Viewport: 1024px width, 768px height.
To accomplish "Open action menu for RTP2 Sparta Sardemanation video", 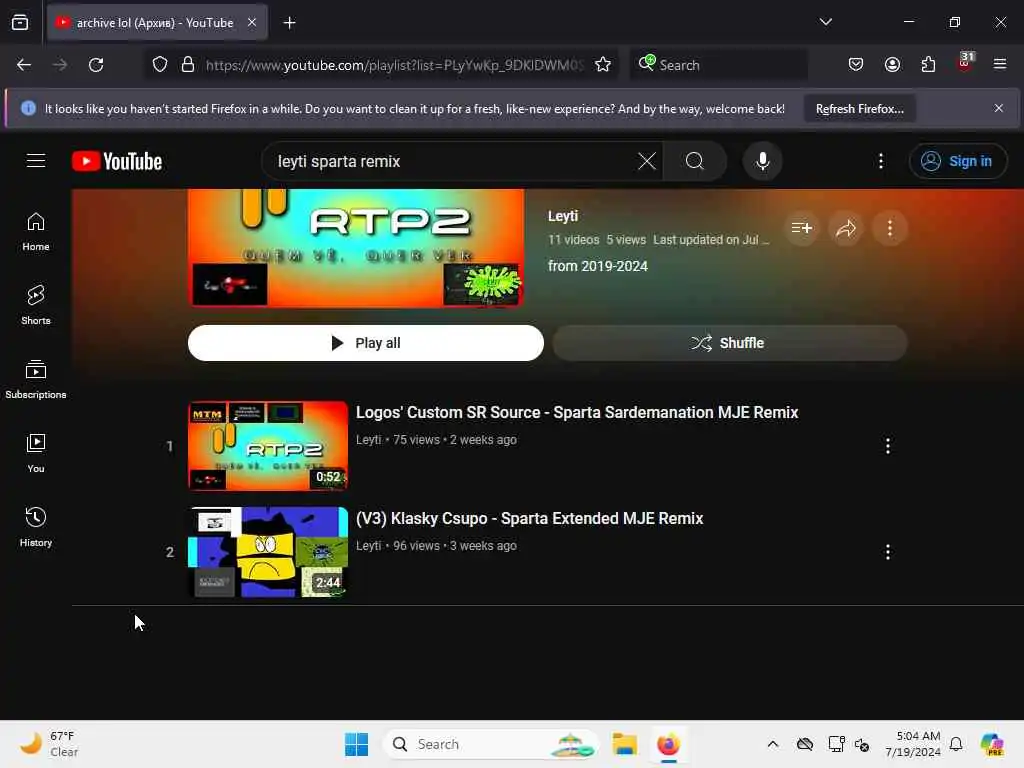I will point(888,446).
